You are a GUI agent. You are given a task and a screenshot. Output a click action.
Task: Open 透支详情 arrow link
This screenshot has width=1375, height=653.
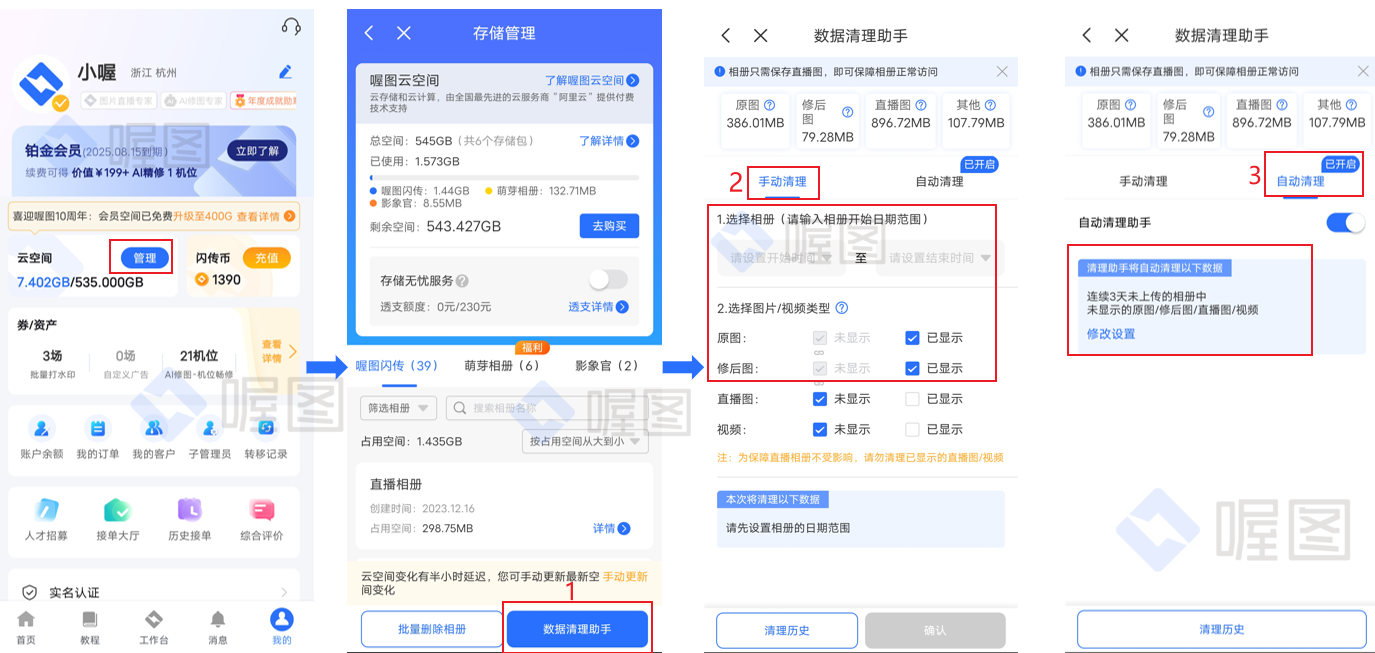click(598, 307)
